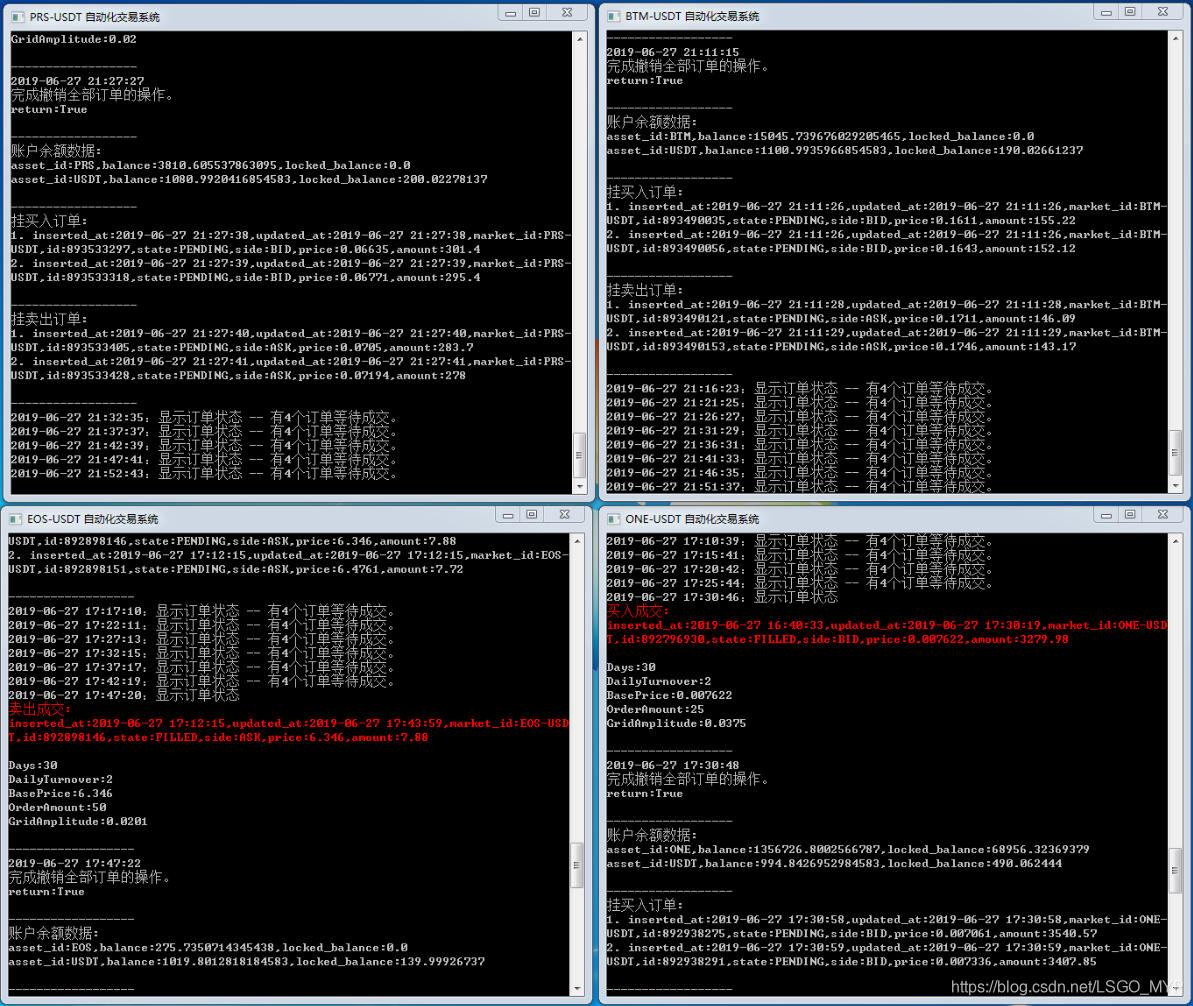Click scrollbar thumb in PRS-USDT window

pos(579,454)
